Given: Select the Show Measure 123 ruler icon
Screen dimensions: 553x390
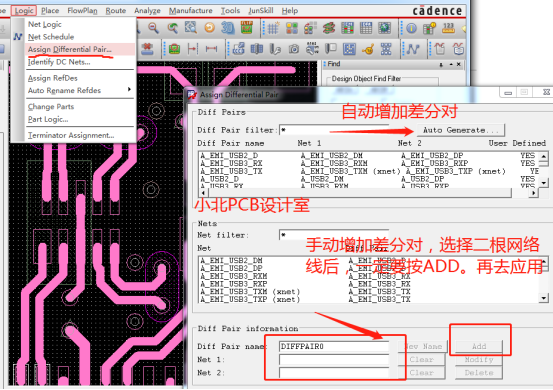Looking at the screenshot, I should 448,28.
